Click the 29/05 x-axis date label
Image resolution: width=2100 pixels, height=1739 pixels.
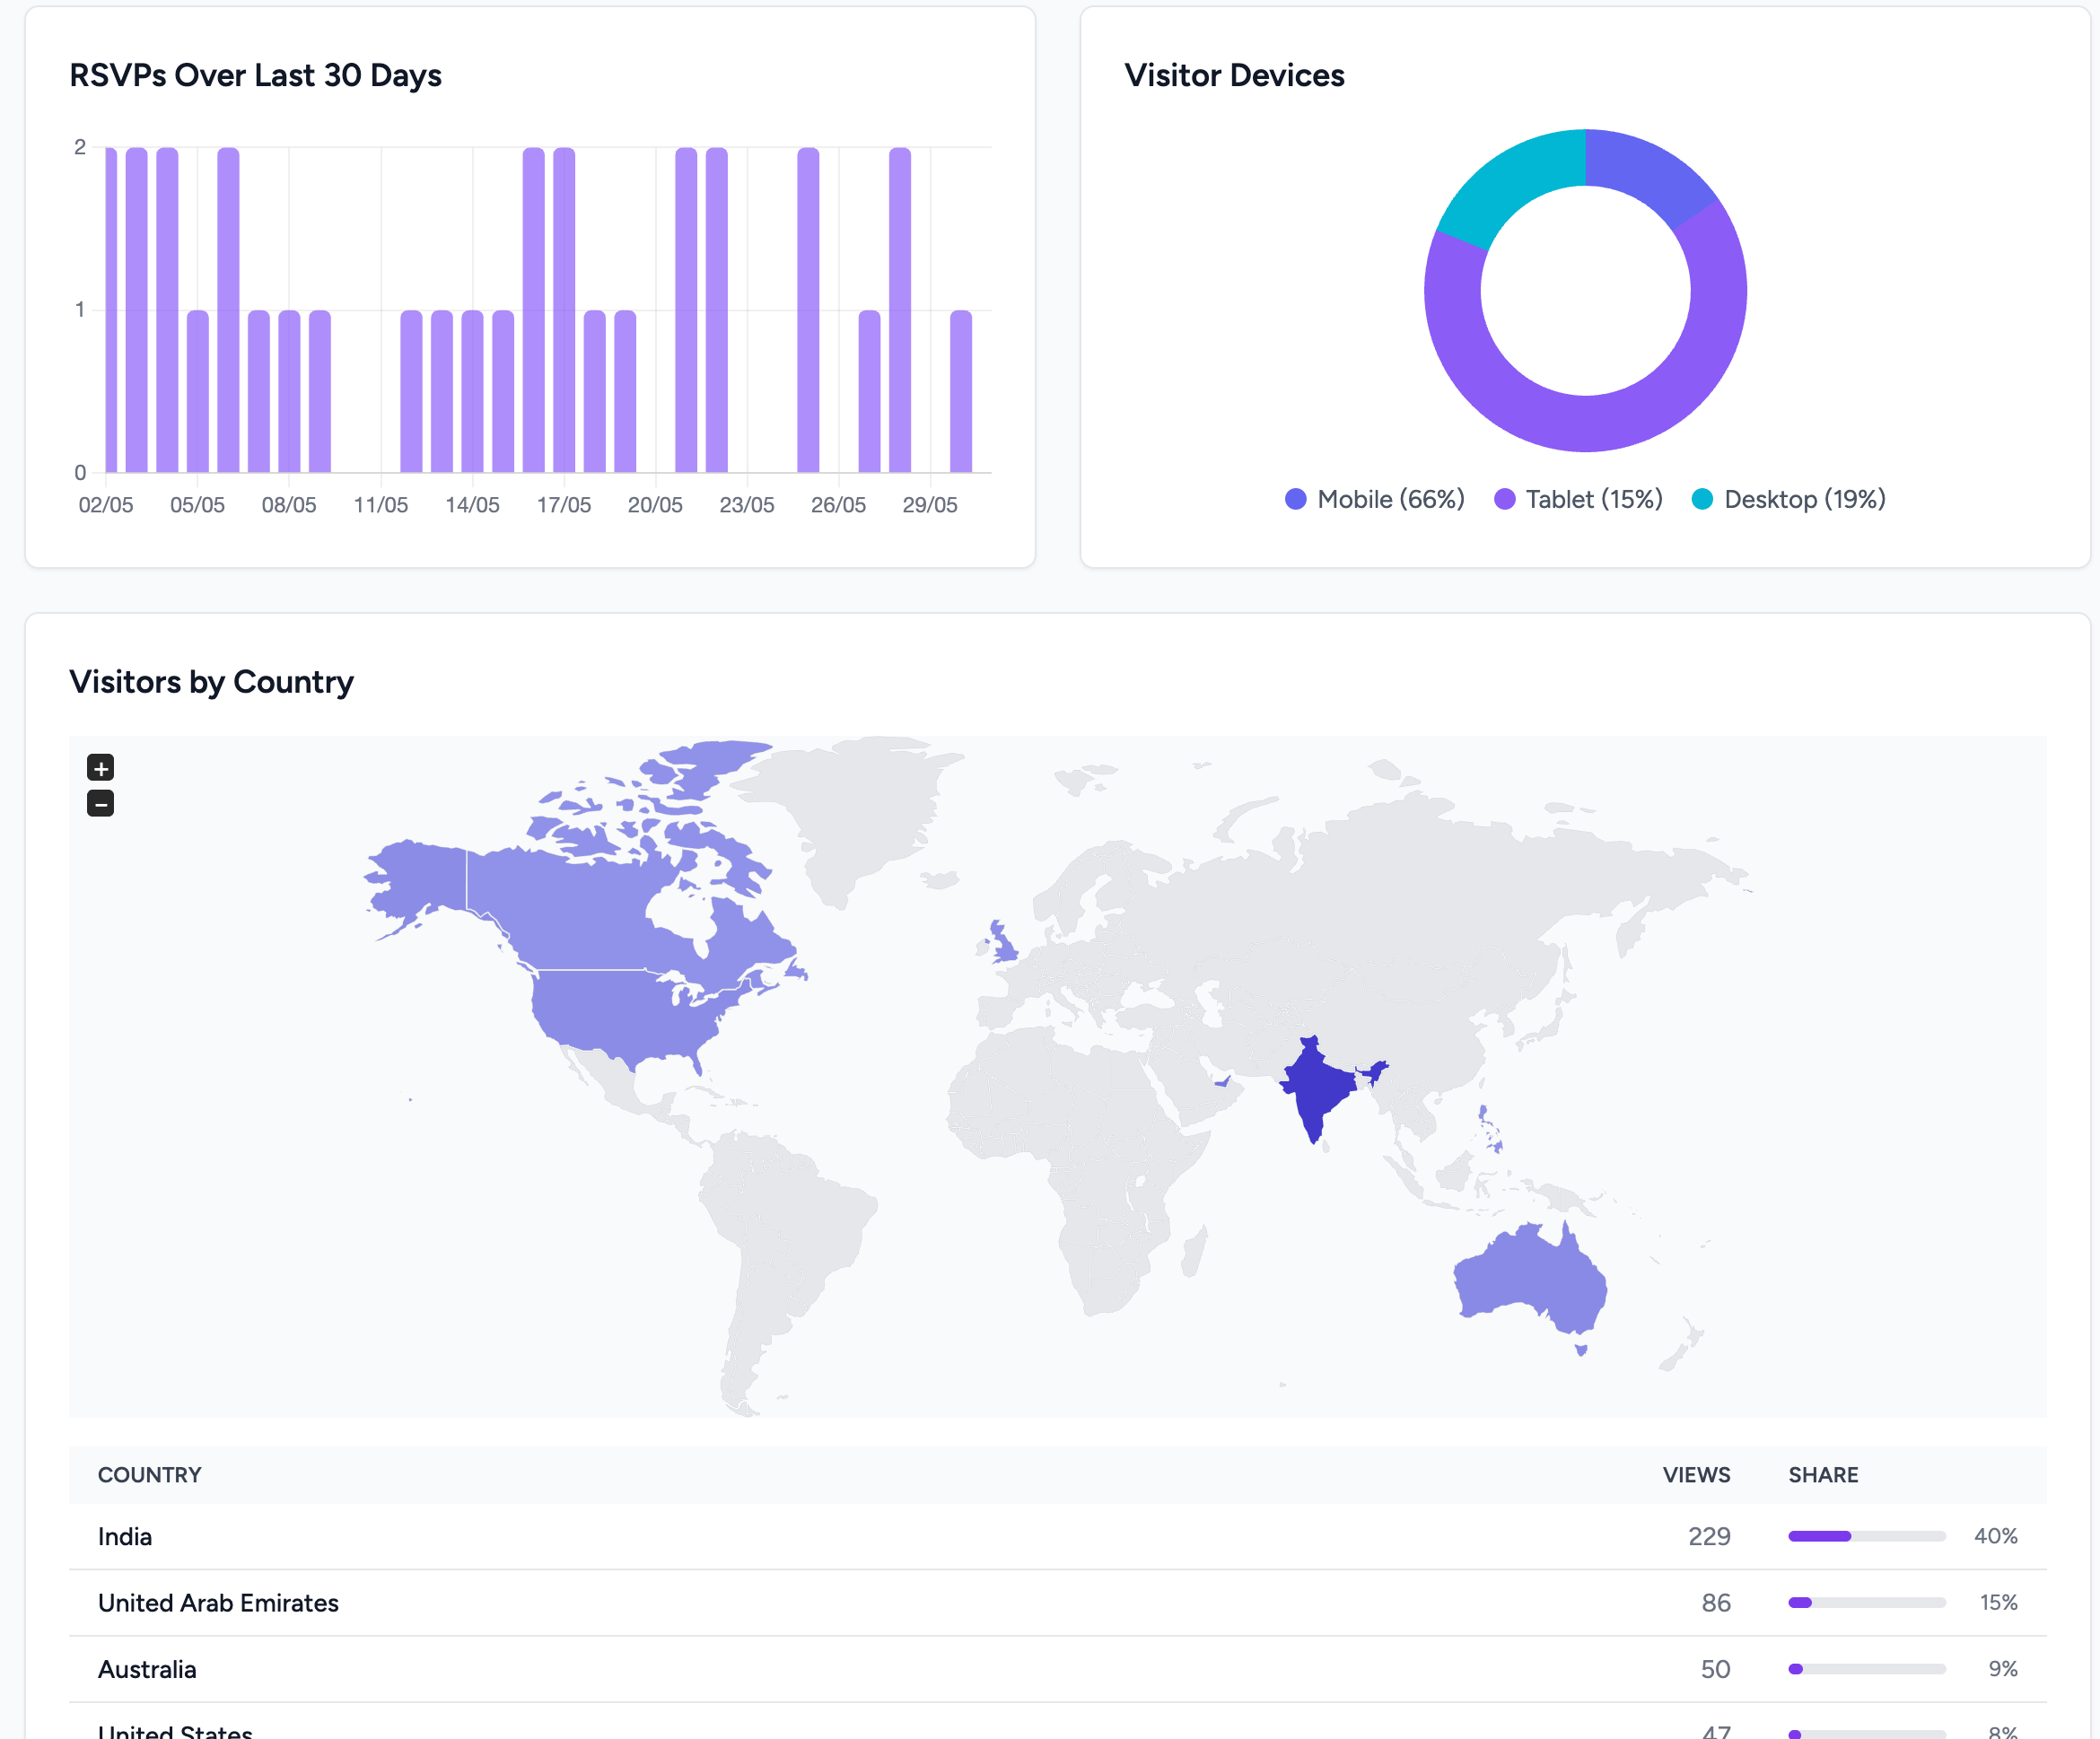pos(930,505)
